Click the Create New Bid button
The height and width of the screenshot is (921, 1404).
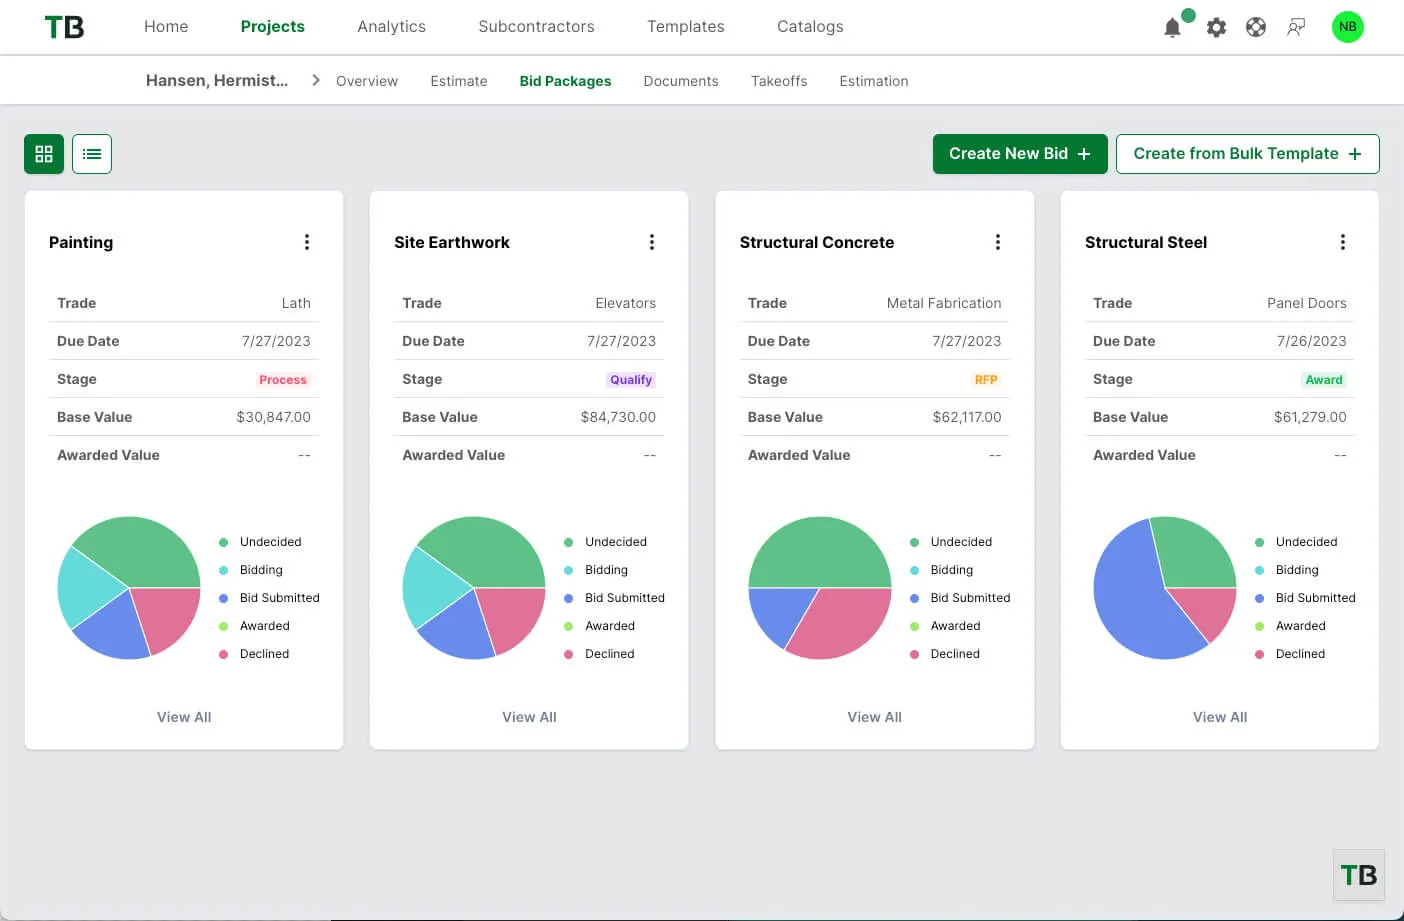[x=1019, y=153]
